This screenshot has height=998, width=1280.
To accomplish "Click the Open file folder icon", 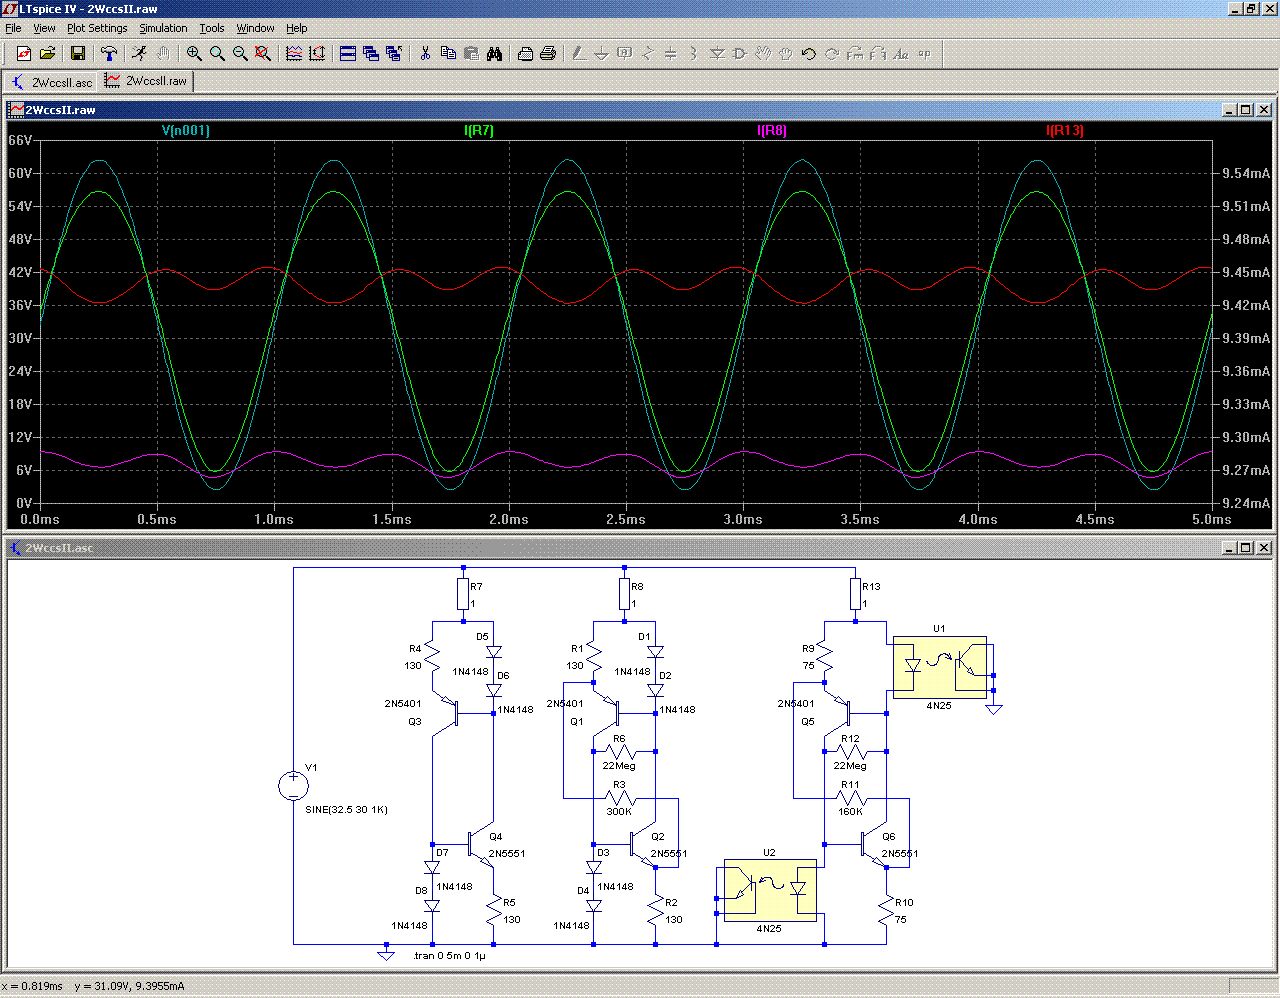I will click(x=47, y=54).
